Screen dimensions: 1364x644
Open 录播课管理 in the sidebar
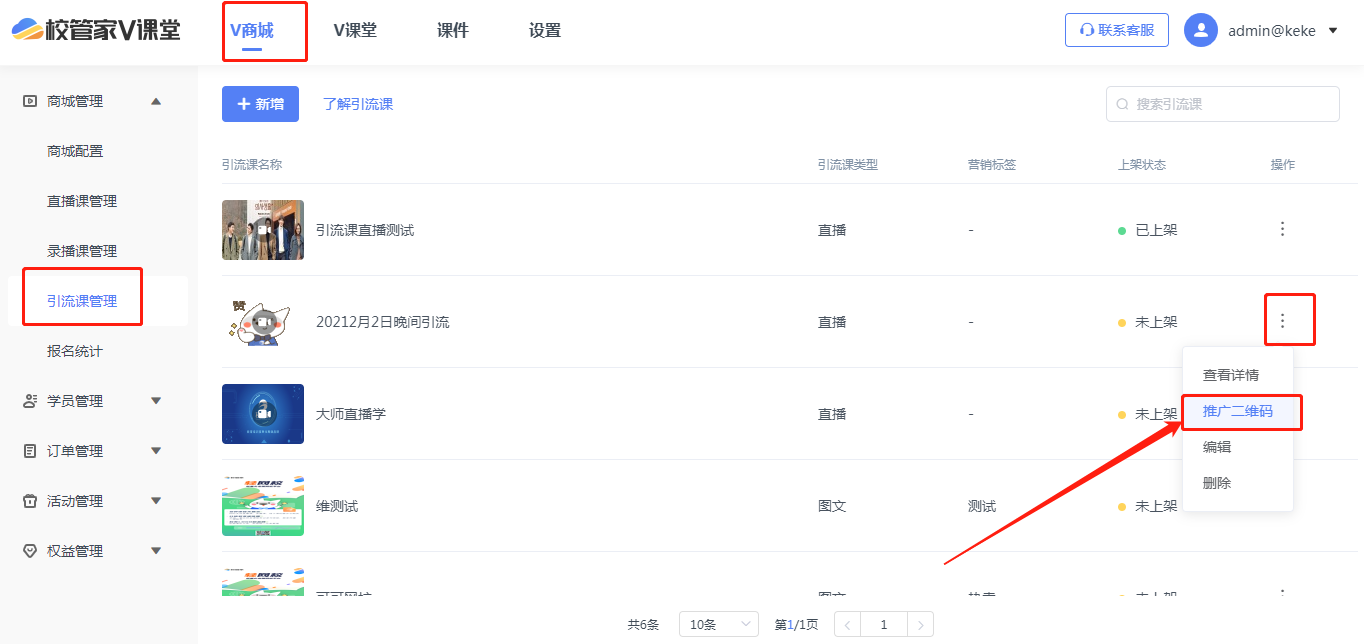(x=82, y=251)
